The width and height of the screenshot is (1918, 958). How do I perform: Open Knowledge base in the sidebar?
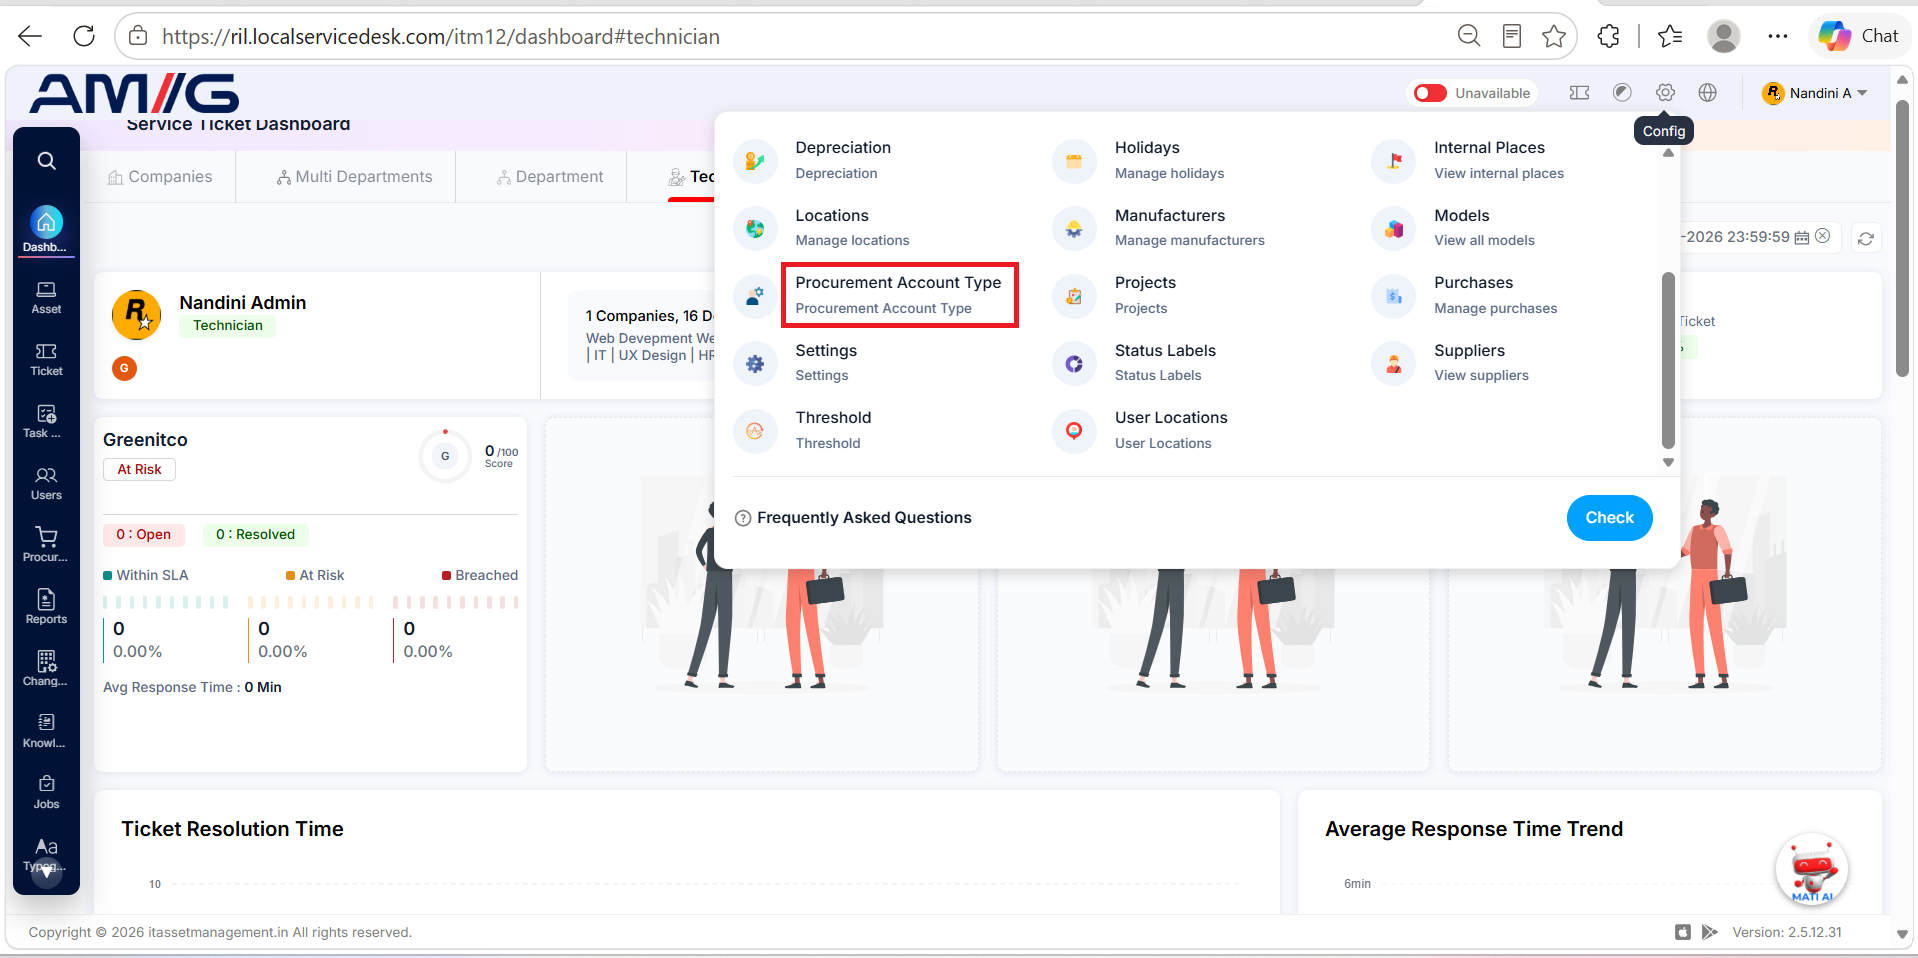coord(46,732)
